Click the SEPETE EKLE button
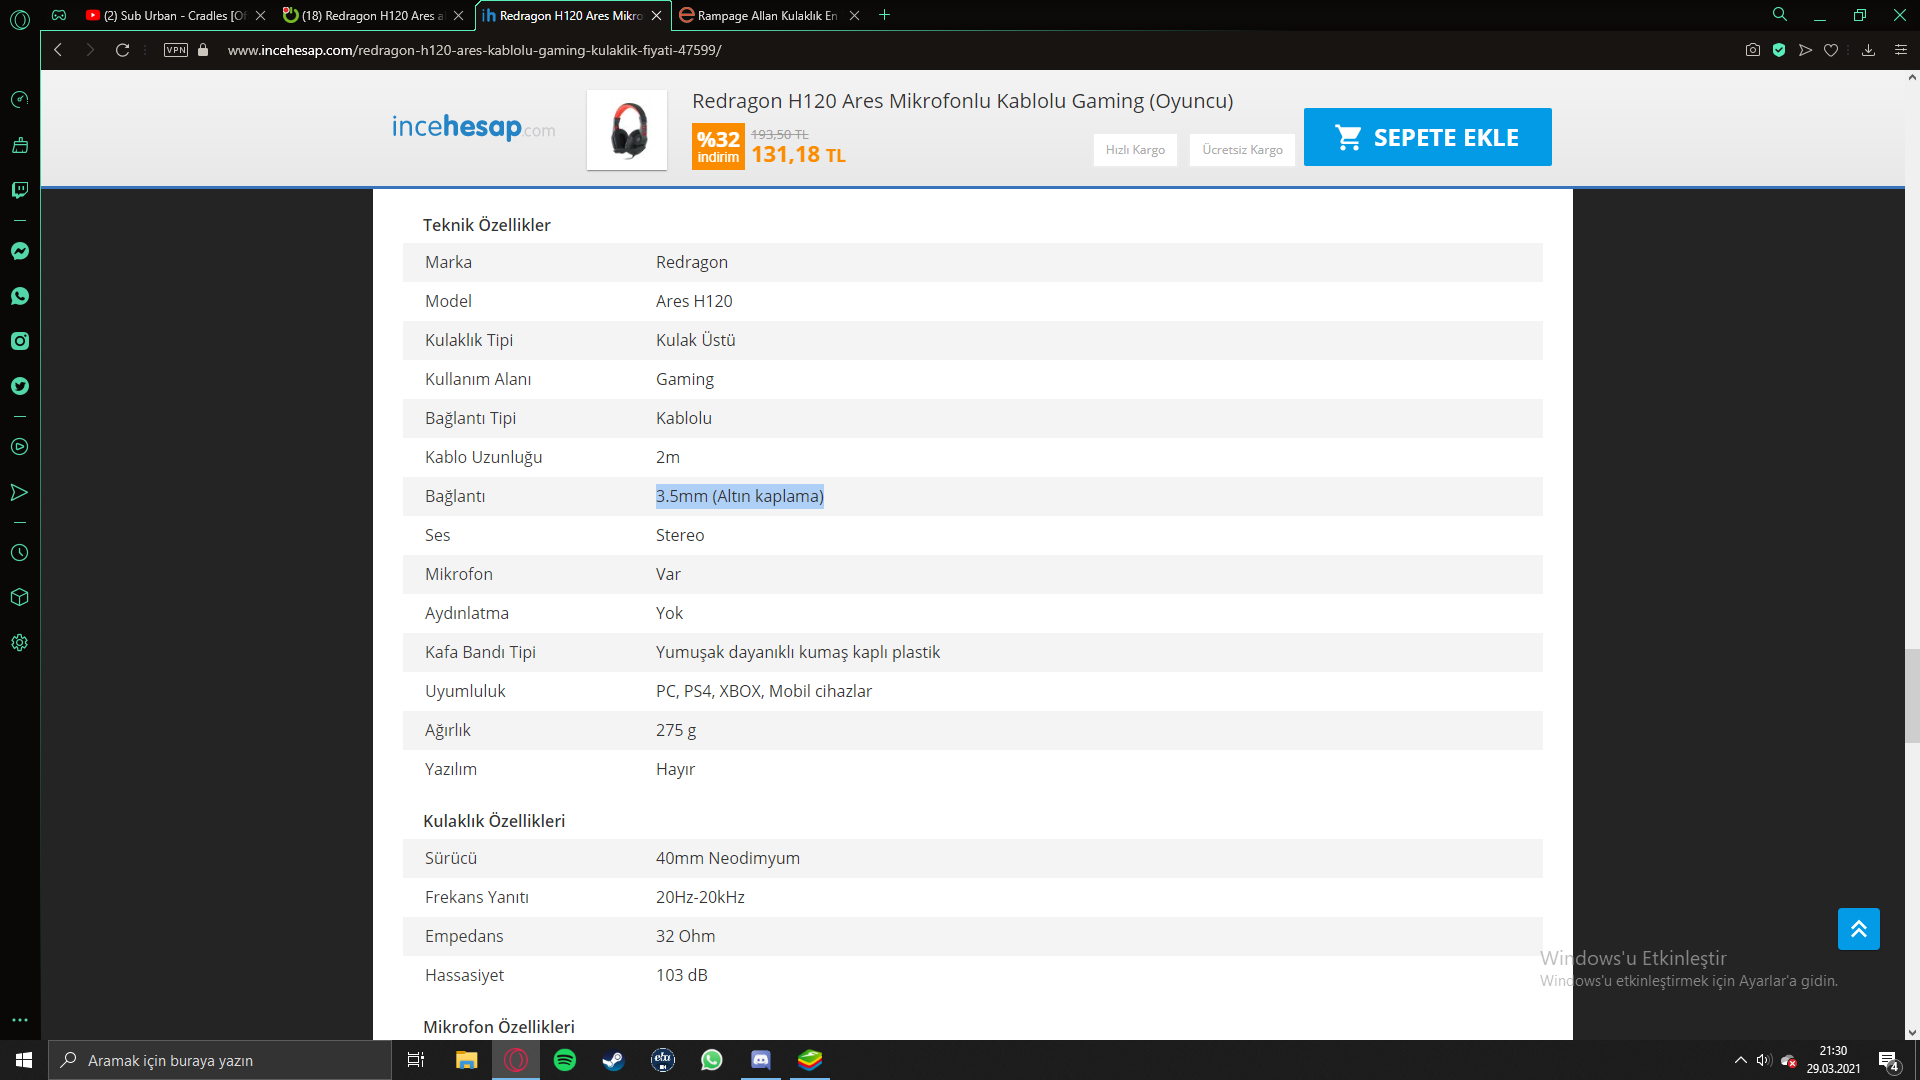The width and height of the screenshot is (1920, 1080). pyautogui.click(x=1427, y=137)
